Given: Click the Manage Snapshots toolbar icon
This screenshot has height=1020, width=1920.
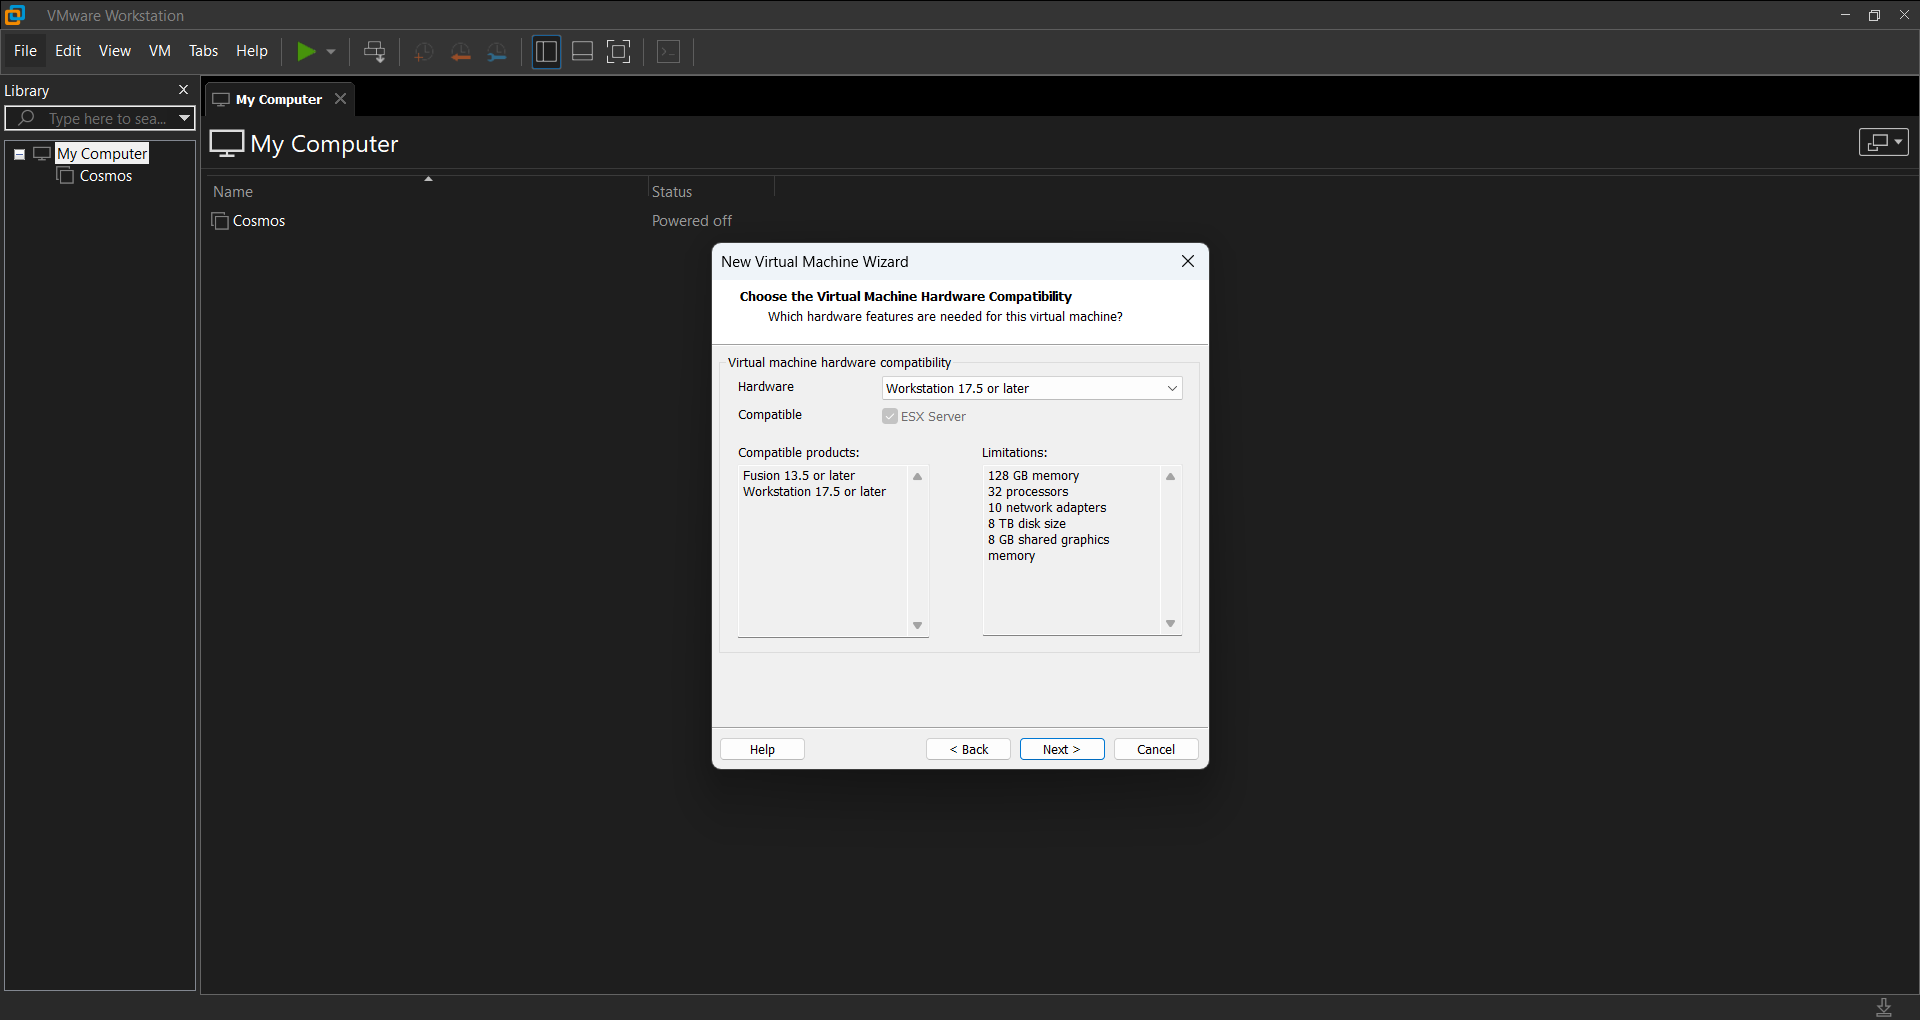Looking at the screenshot, I should [497, 52].
